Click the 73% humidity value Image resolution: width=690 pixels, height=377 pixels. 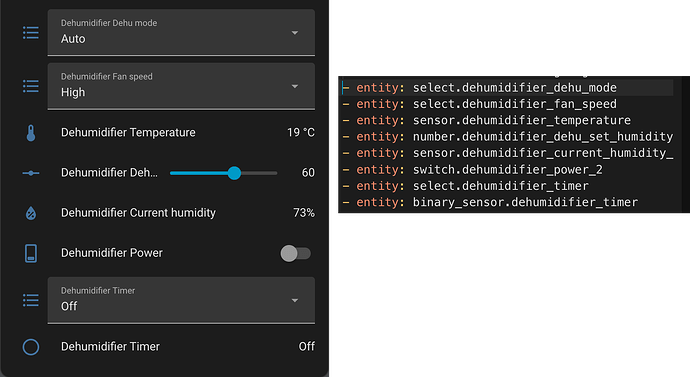click(x=304, y=213)
